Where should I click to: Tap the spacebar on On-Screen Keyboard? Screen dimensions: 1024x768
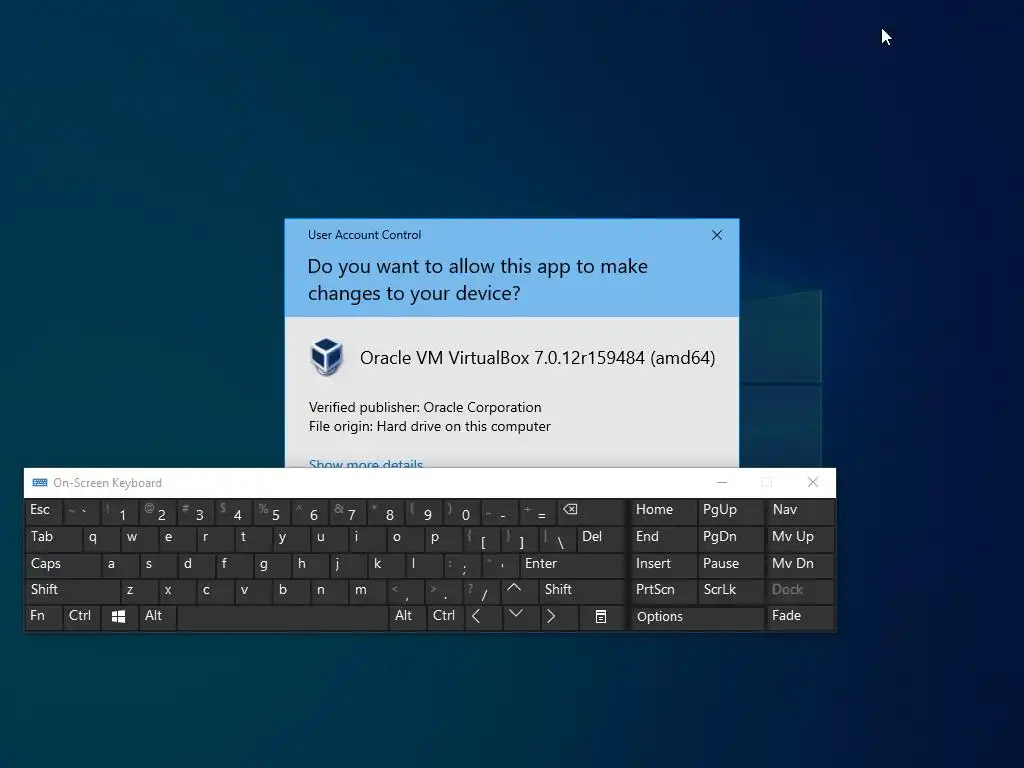282,617
